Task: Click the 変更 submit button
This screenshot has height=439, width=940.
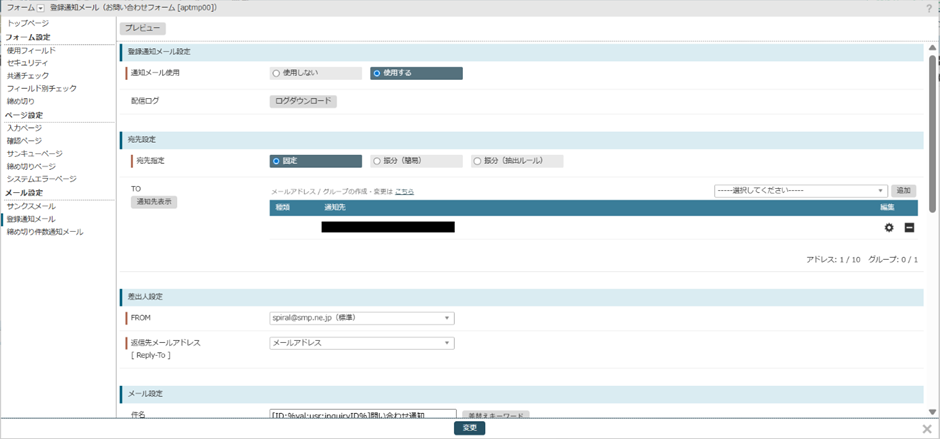Action: [469, 428]
